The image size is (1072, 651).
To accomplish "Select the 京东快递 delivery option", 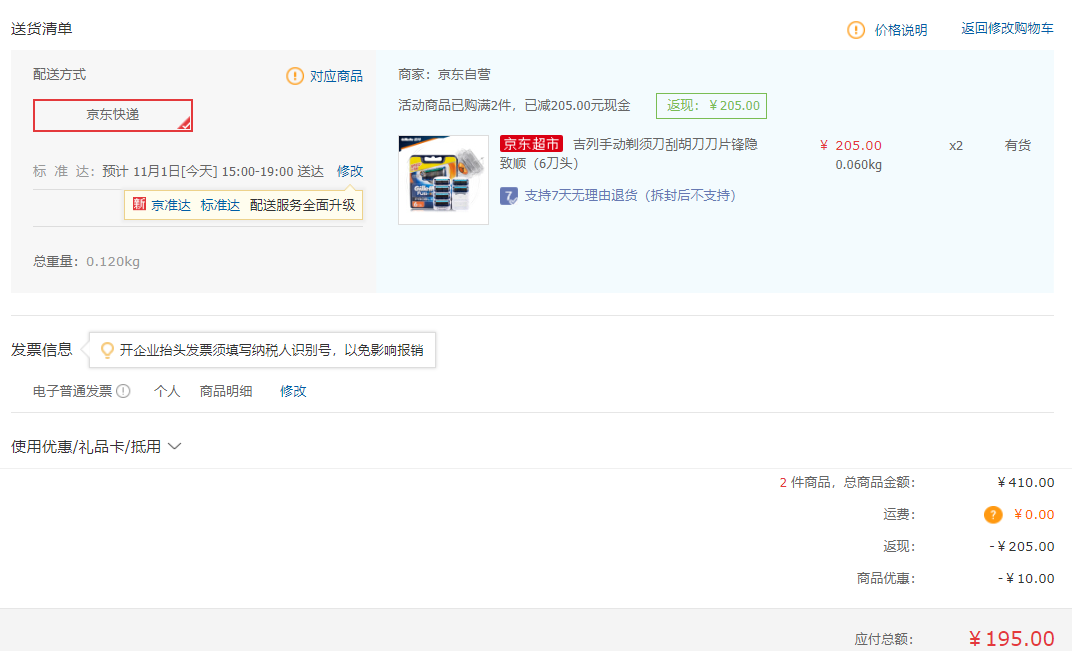I will pos(113,115).
